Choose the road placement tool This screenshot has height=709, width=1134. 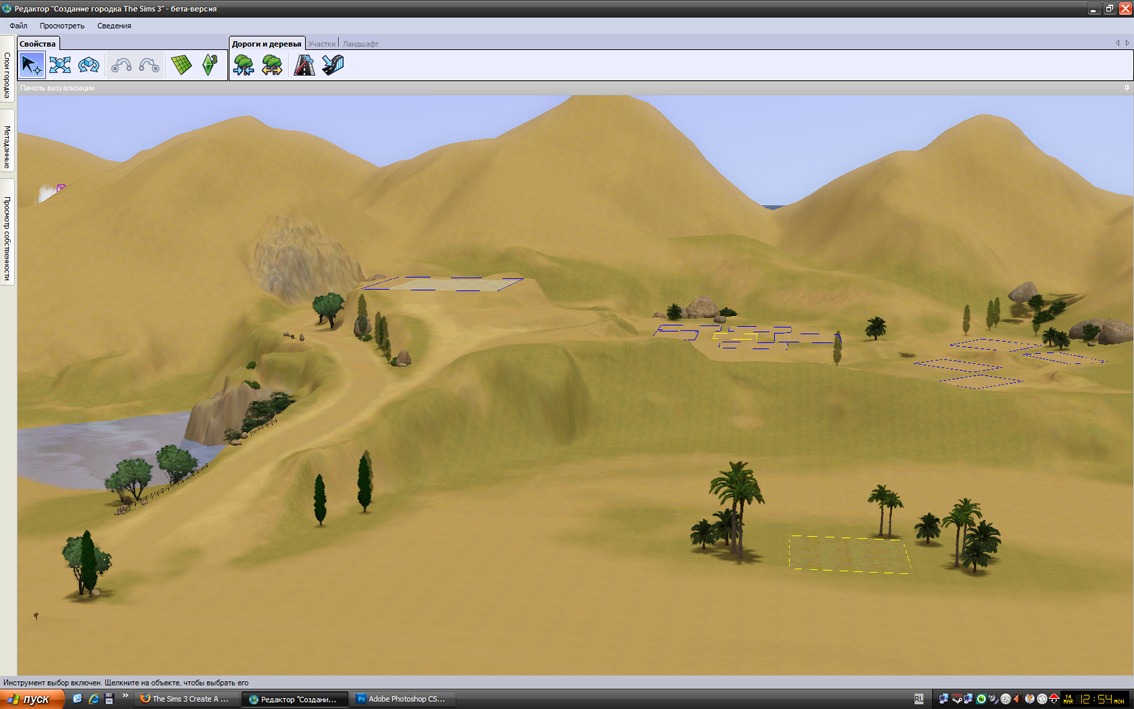[304, 65]
